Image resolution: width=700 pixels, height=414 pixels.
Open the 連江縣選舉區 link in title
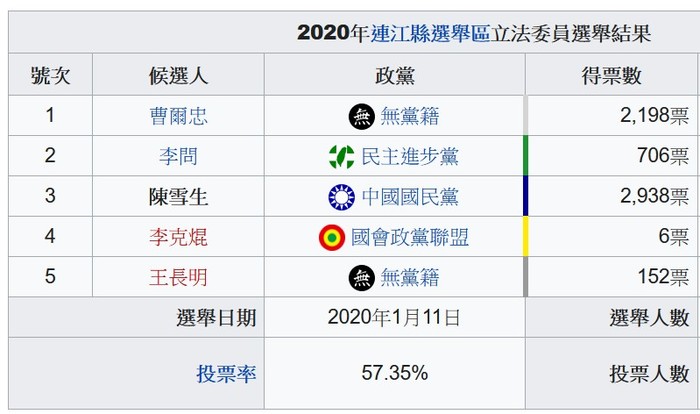click(x=430, y=33)
